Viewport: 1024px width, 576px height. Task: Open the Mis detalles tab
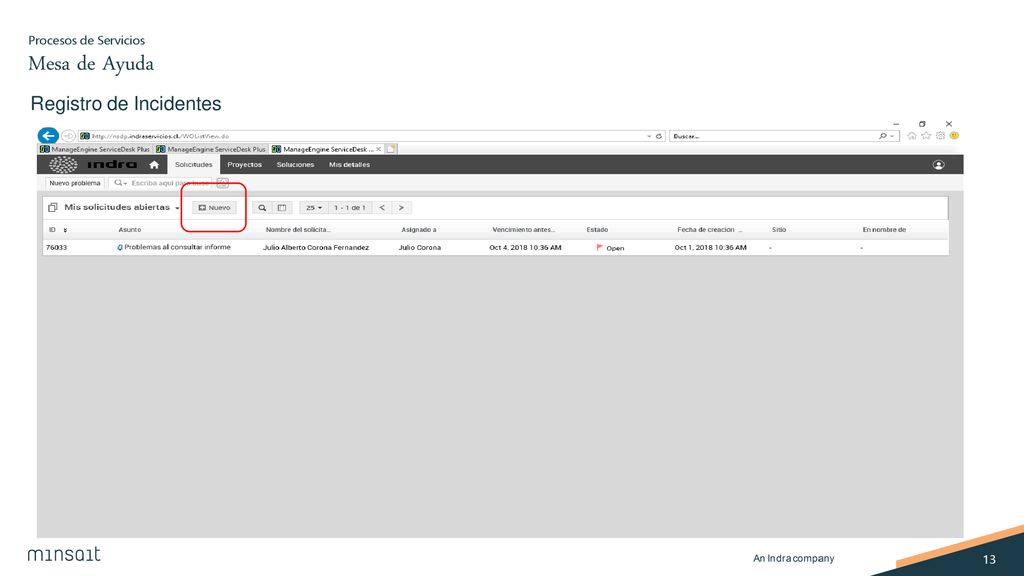(x=349, y=165)
